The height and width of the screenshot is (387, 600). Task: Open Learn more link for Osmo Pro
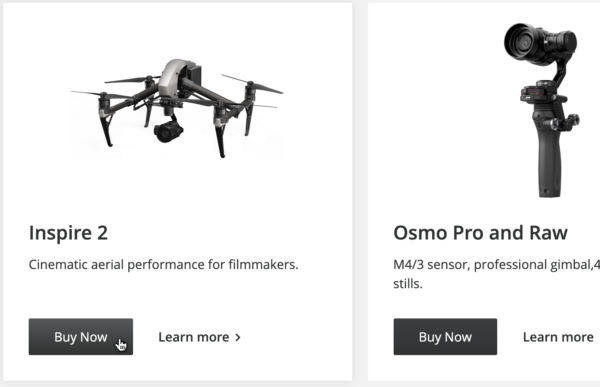558,337
